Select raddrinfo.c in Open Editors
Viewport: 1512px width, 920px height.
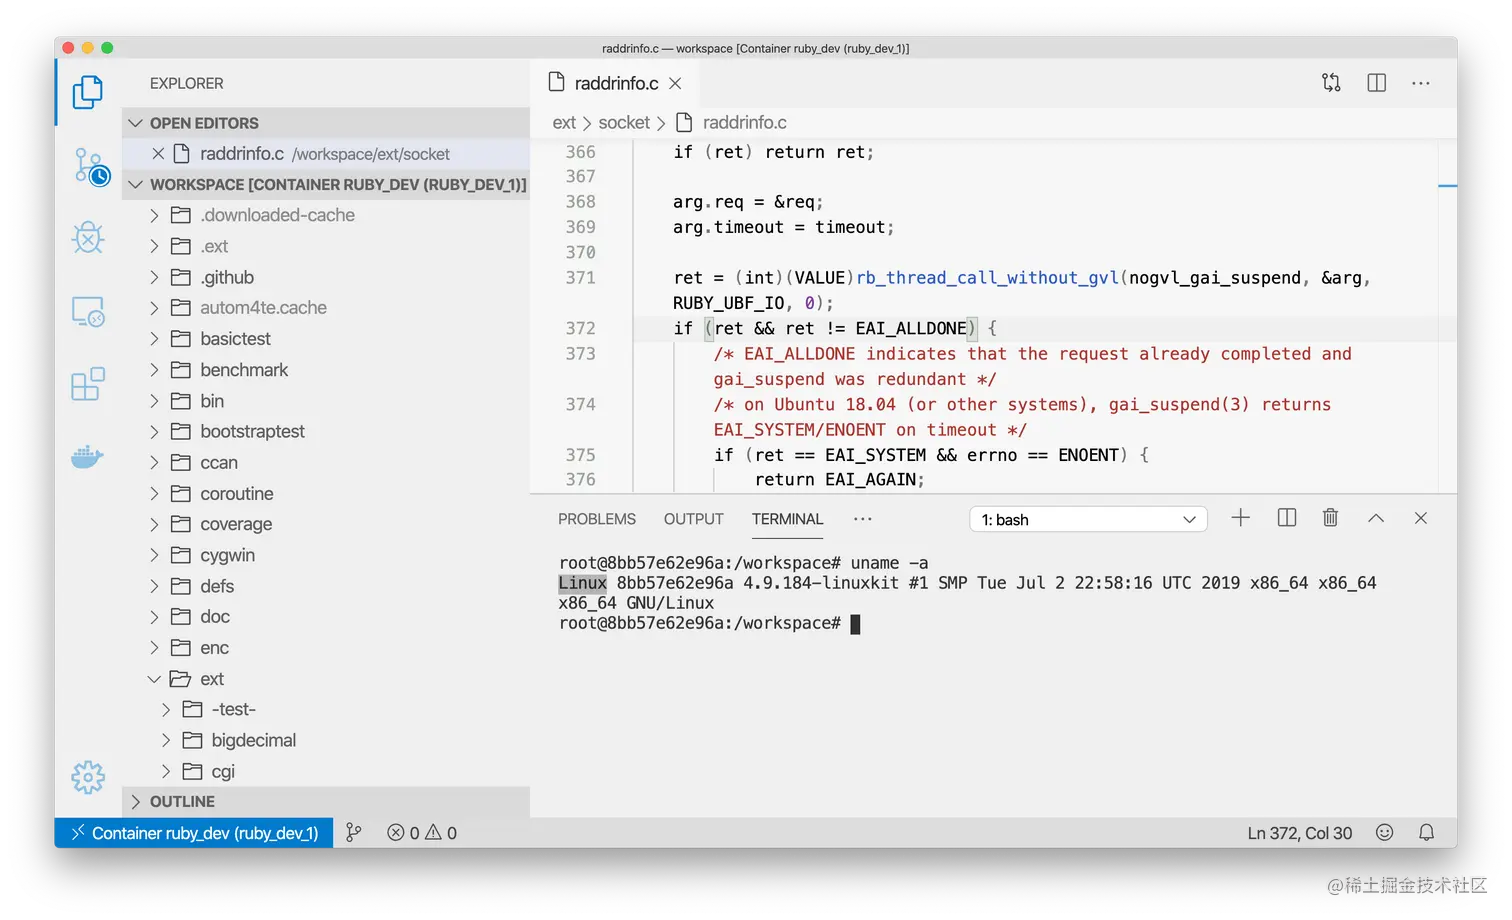[326, 154]
